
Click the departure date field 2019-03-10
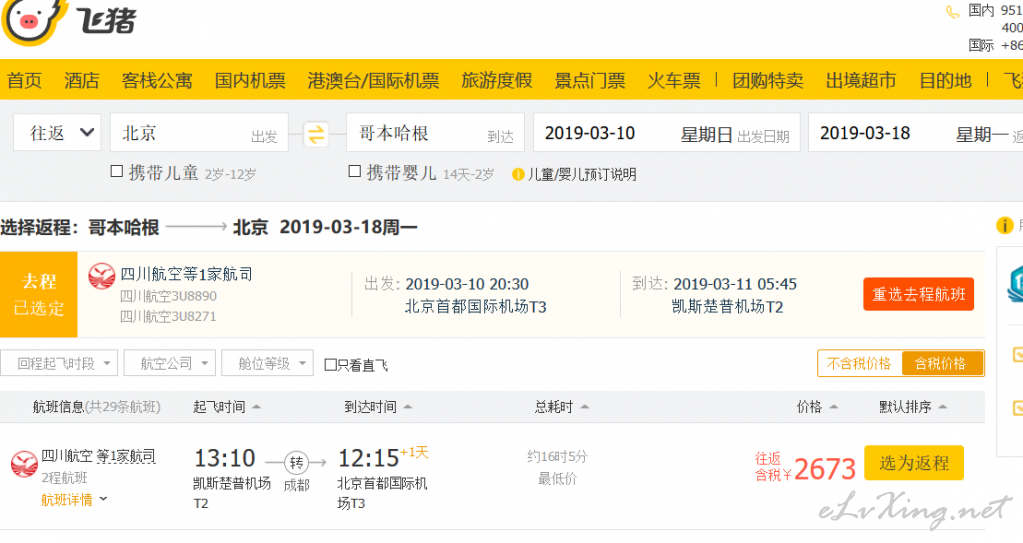point(667,132)
